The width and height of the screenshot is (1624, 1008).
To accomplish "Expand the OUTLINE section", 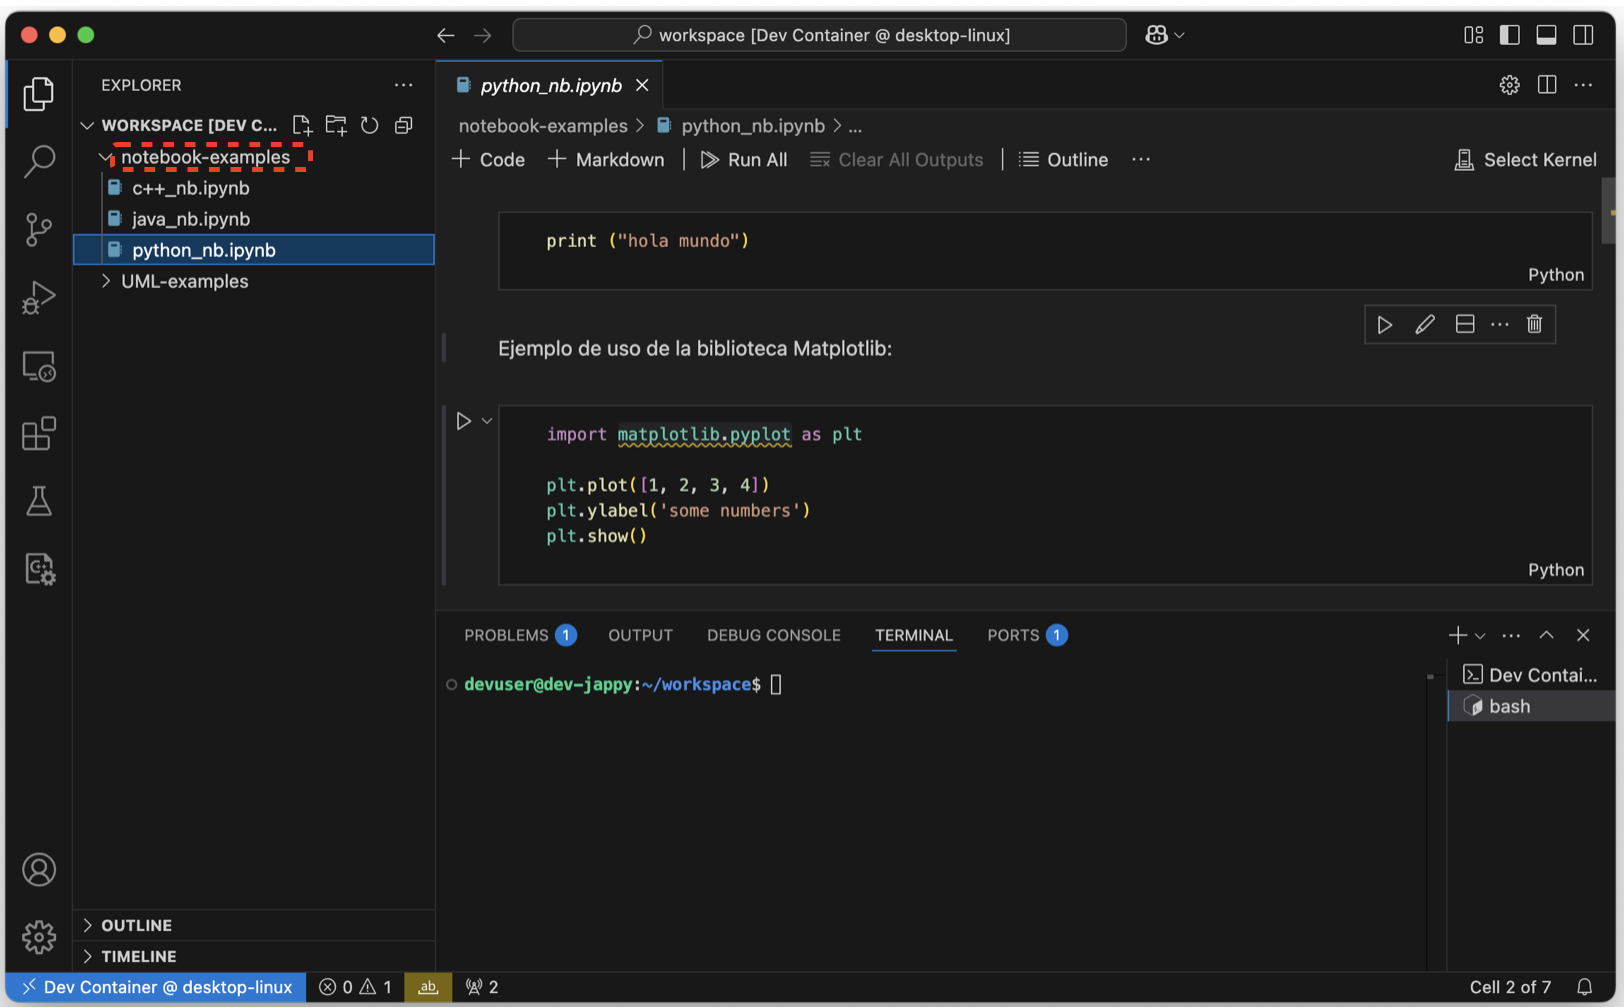I will pos(254,926).
